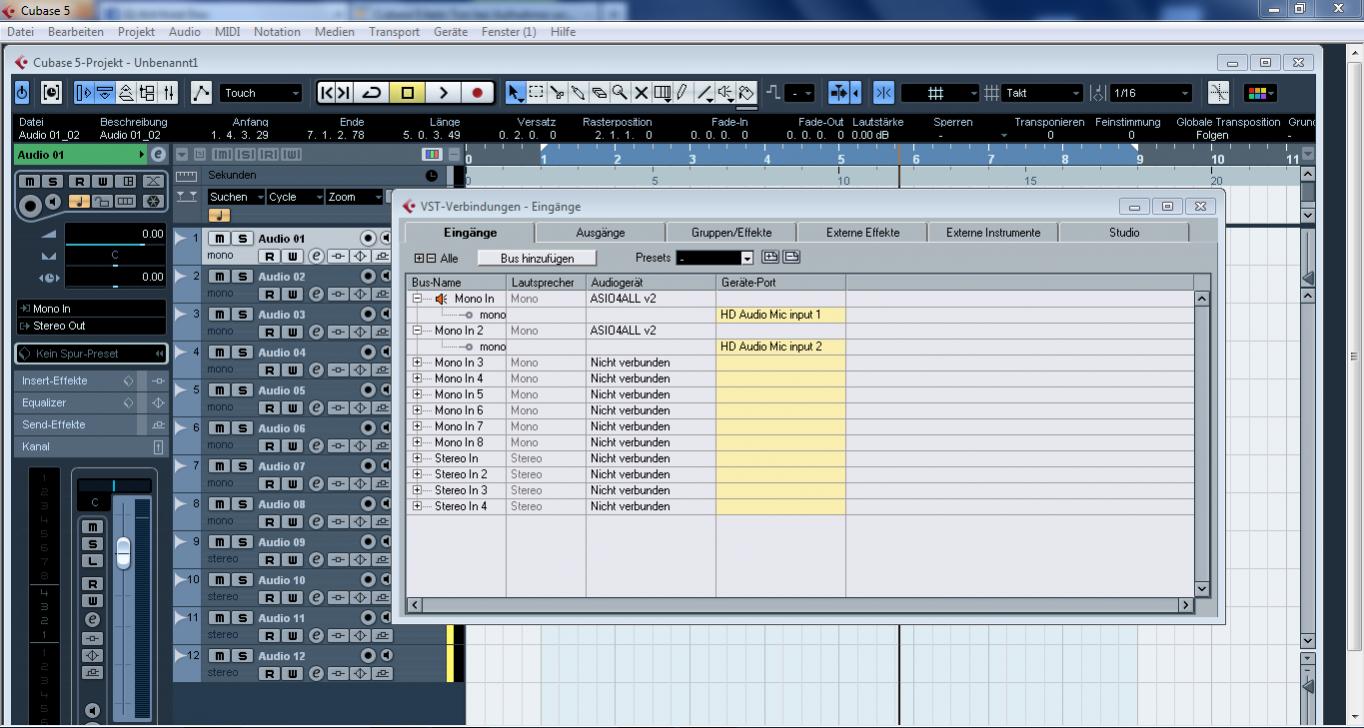
Task: Click the automation mode curve icon
Action: (201, 93)
